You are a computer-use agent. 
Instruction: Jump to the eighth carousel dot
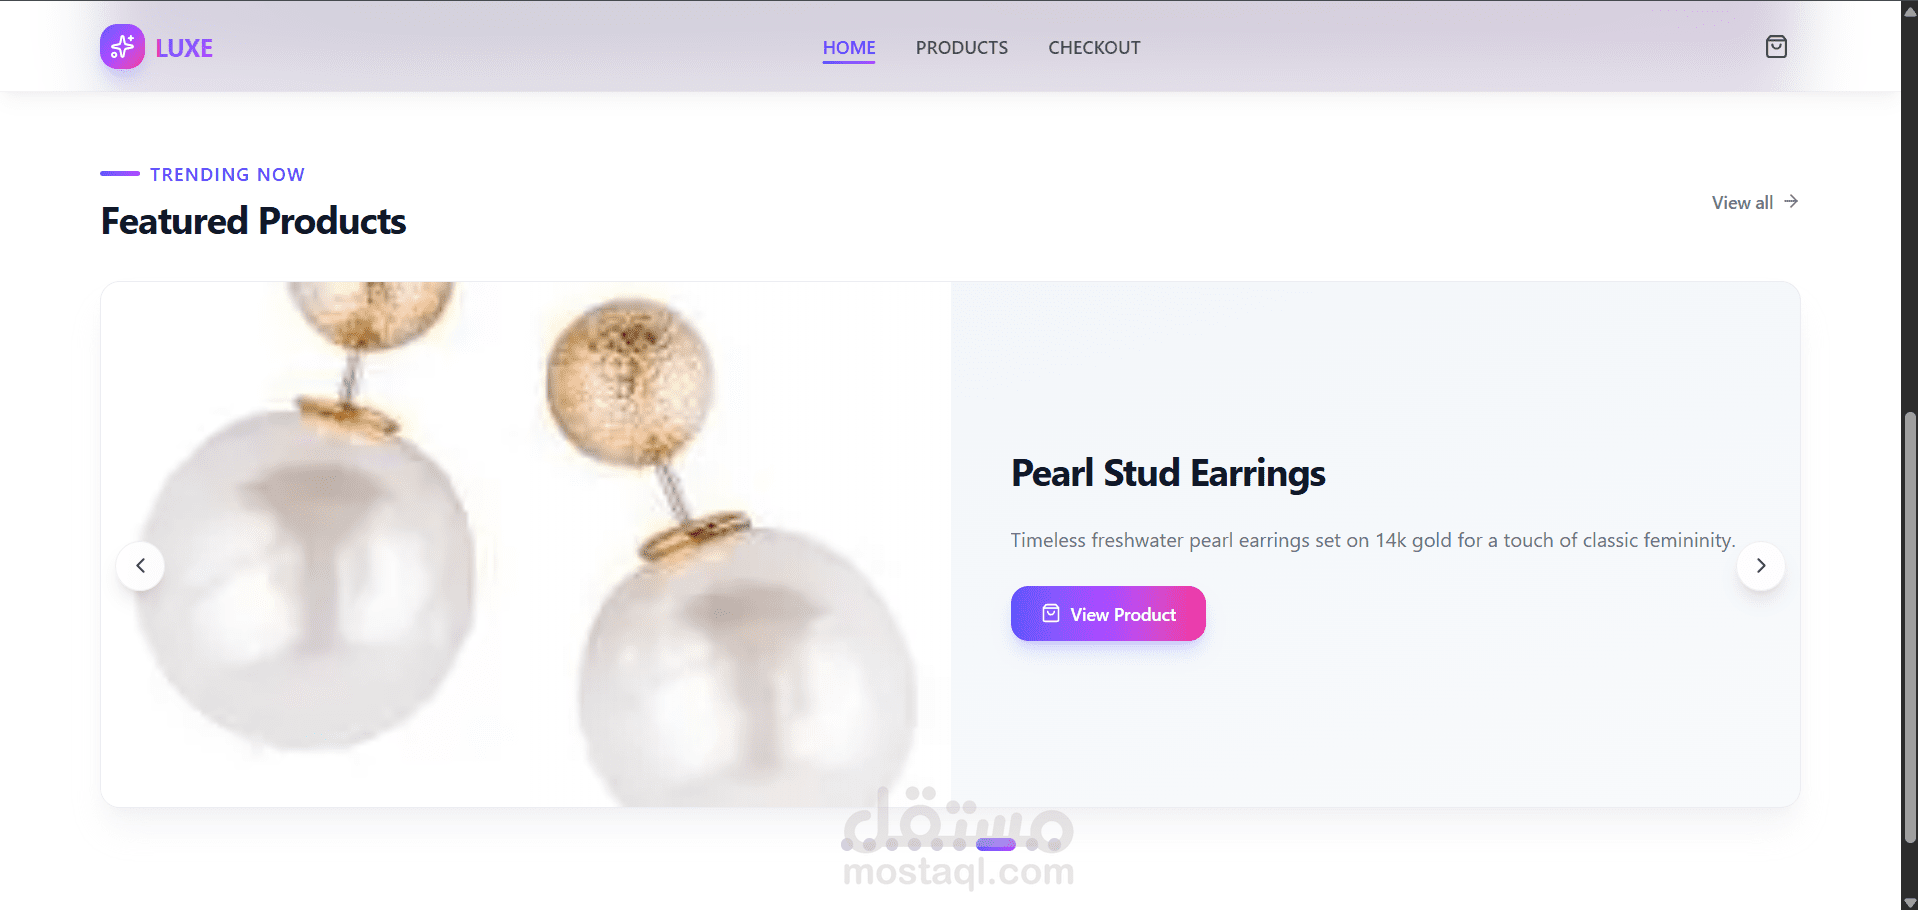(x=1032, y=844)
